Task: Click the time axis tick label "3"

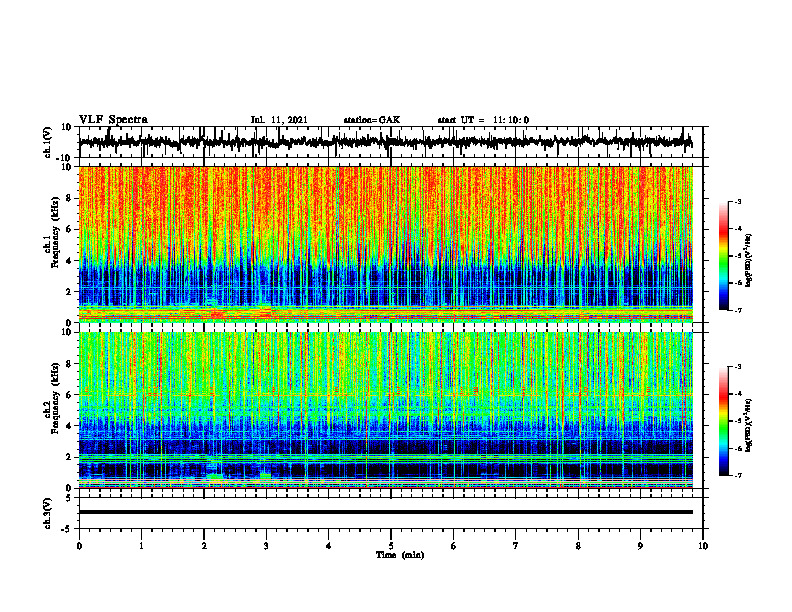Action: tap(266, 546)
